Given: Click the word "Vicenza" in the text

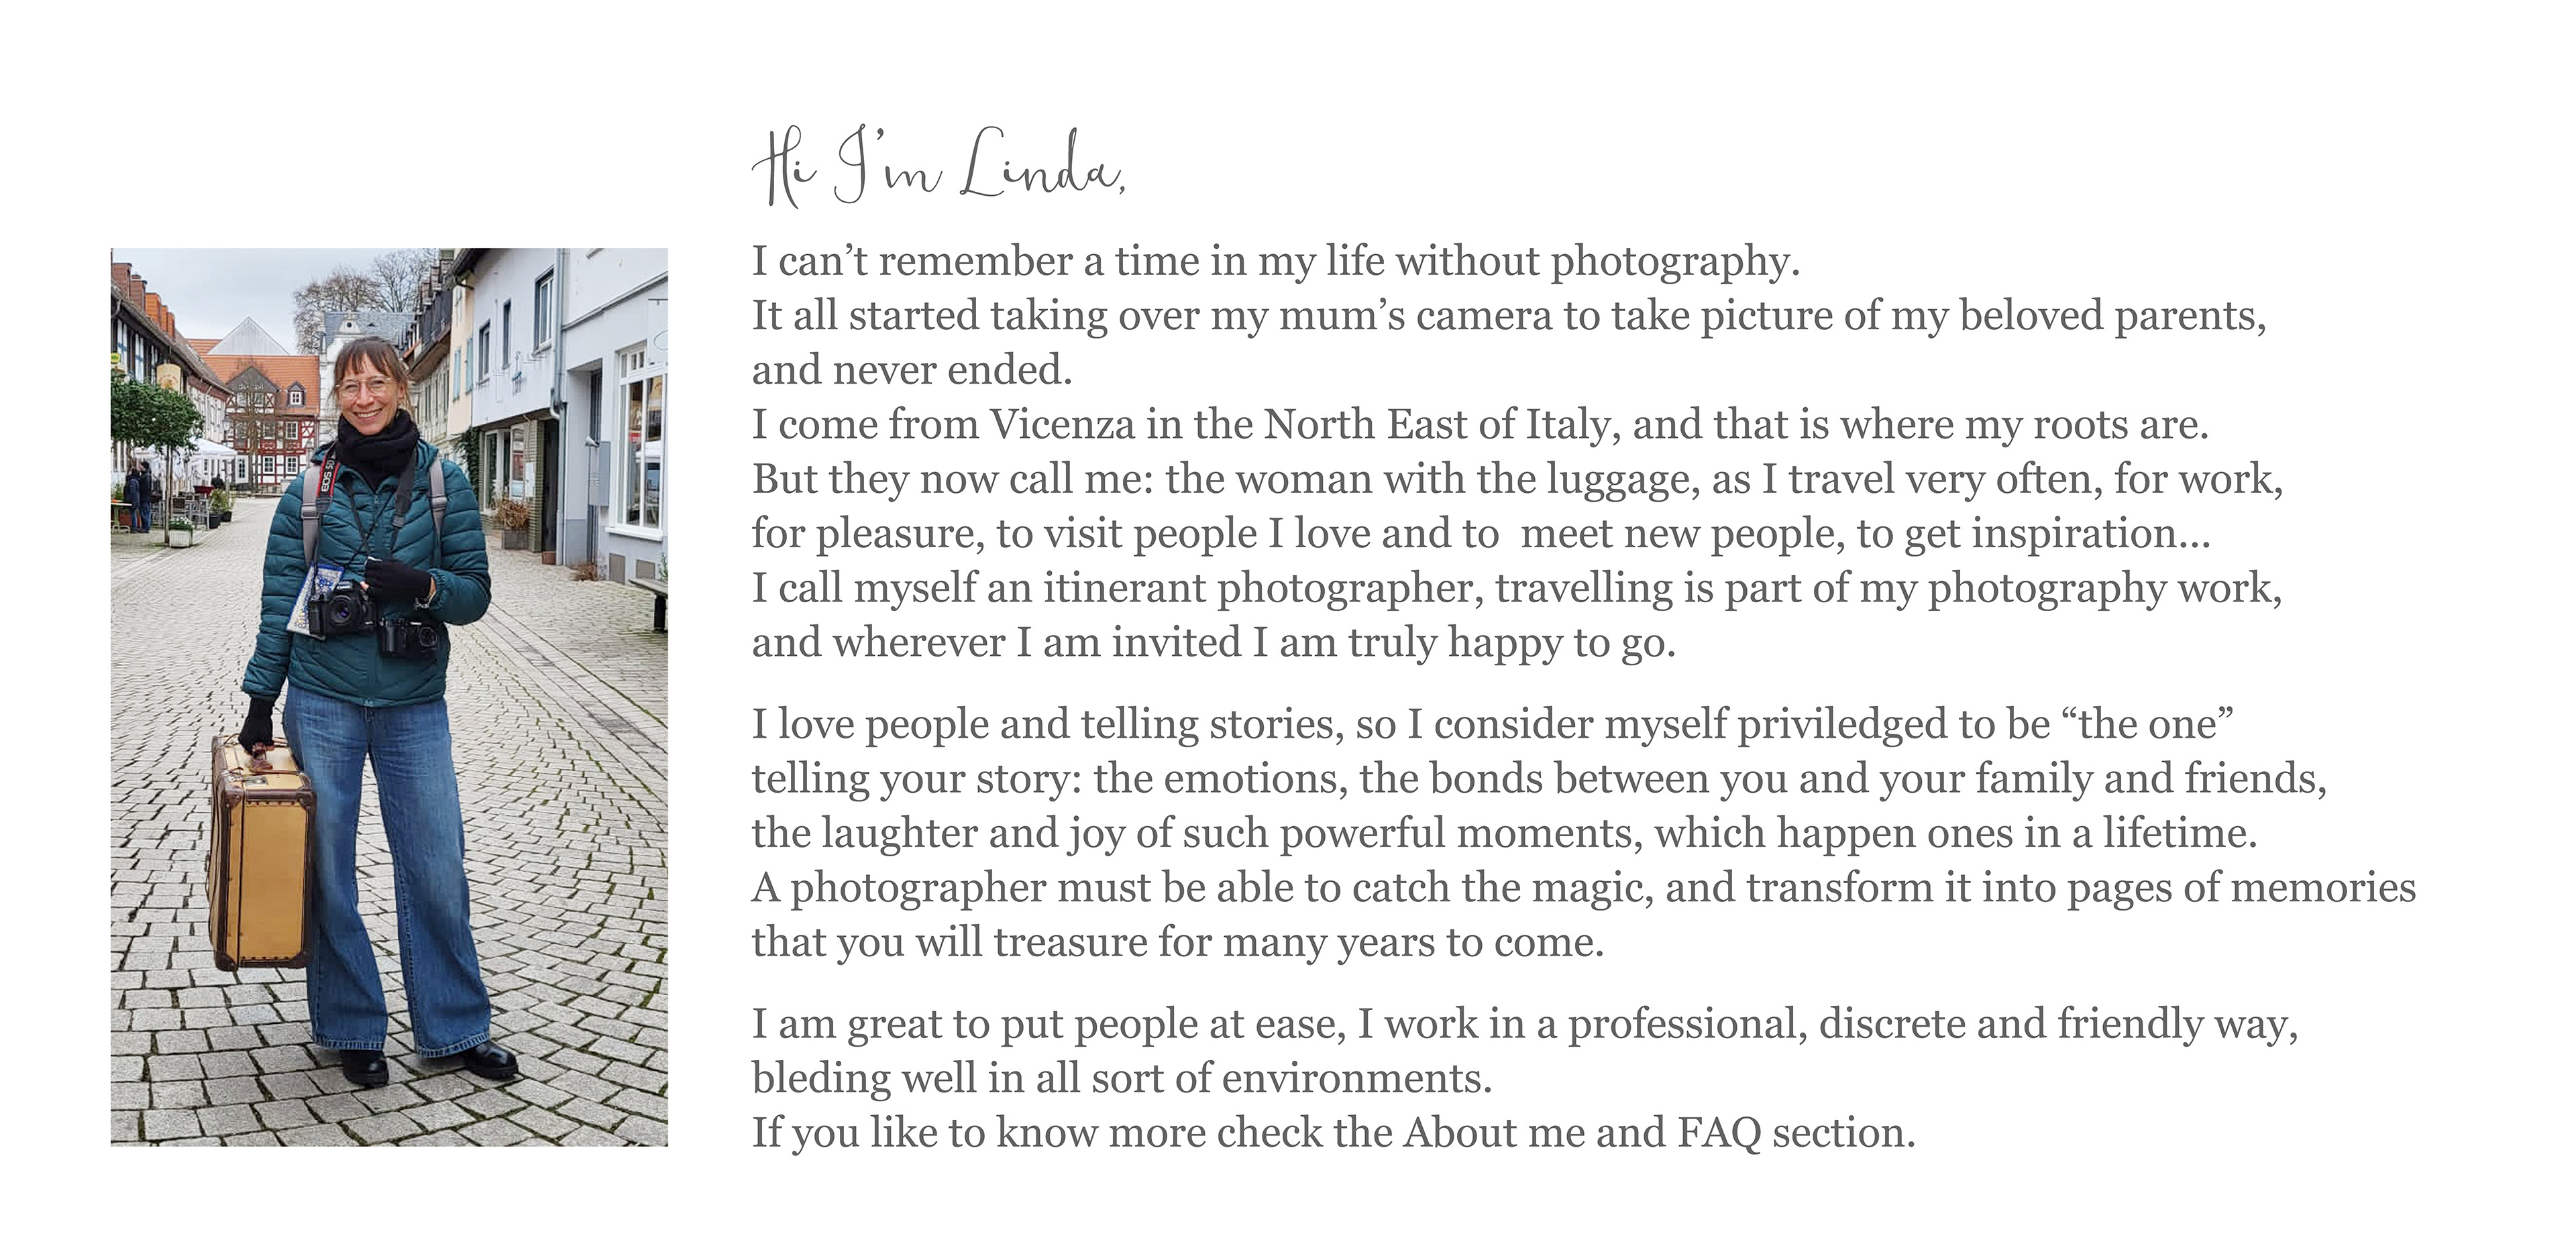Looking at the screenshot, I should pyautogui.click(x=1062, y=425).
